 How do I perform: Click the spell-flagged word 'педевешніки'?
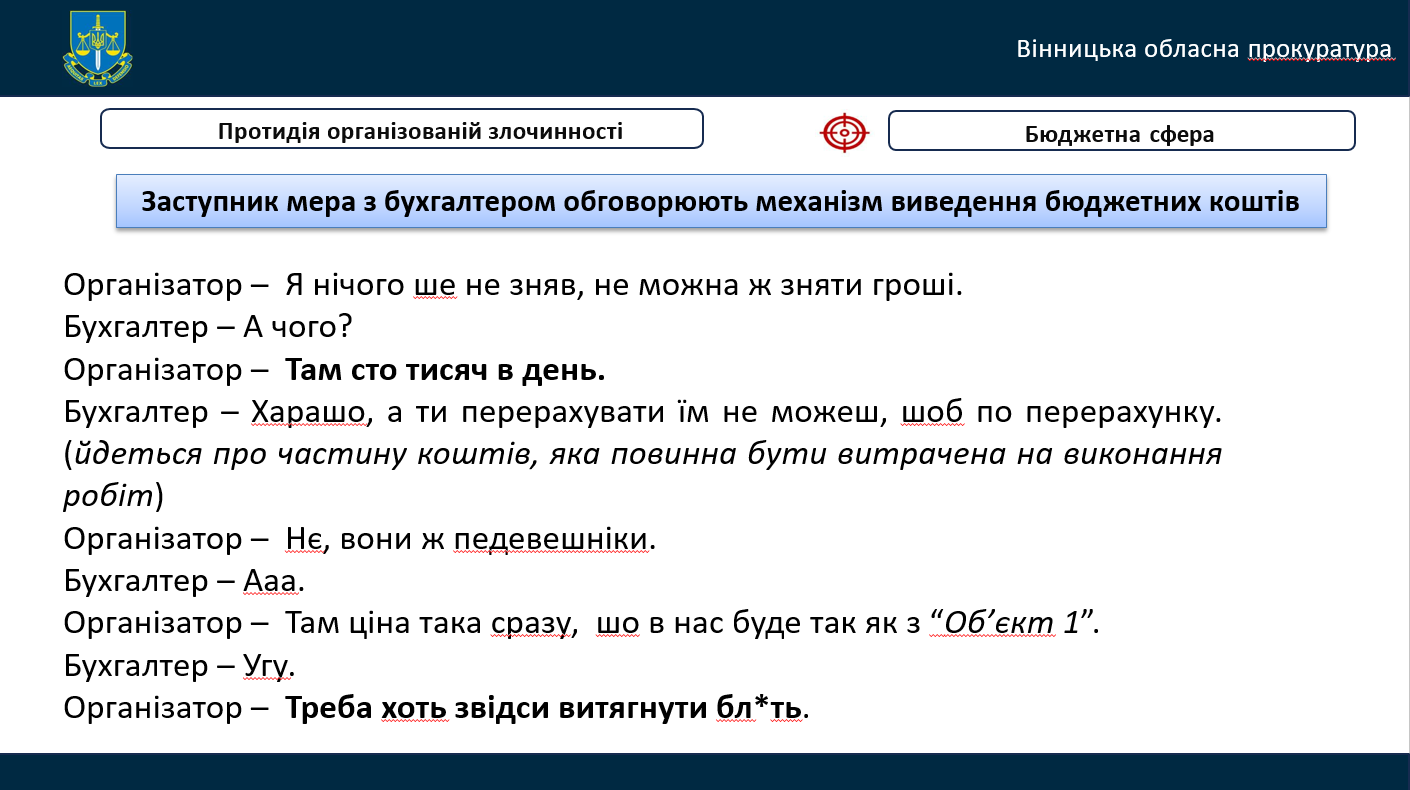pos(551,539)
